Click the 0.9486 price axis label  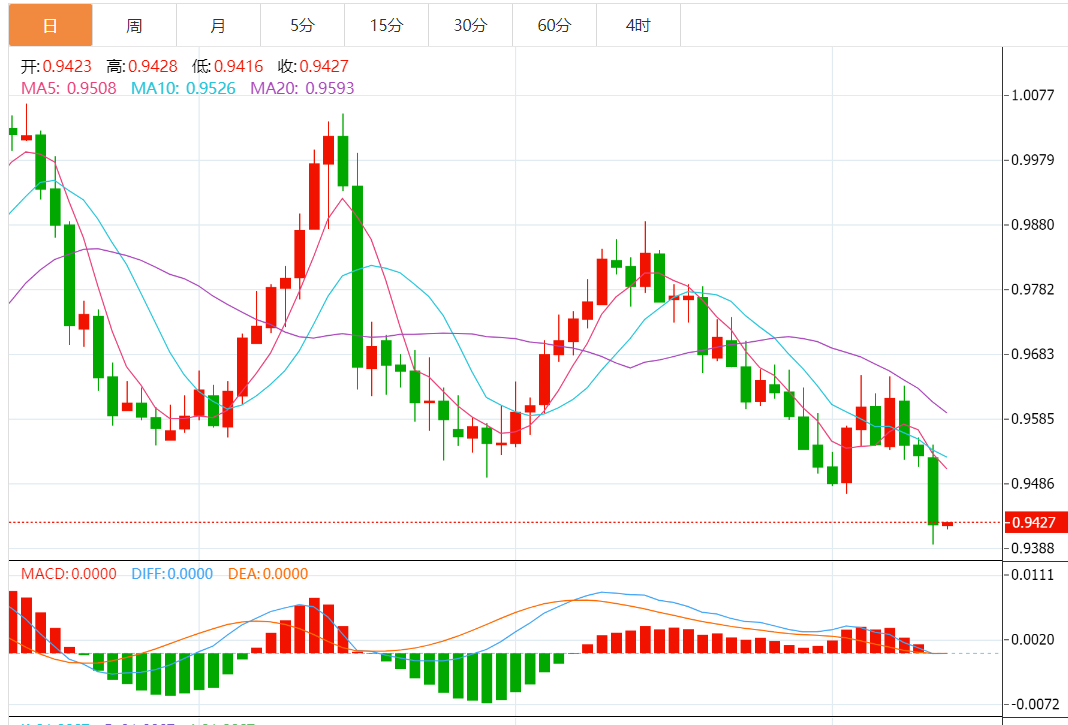point(1034,483)
